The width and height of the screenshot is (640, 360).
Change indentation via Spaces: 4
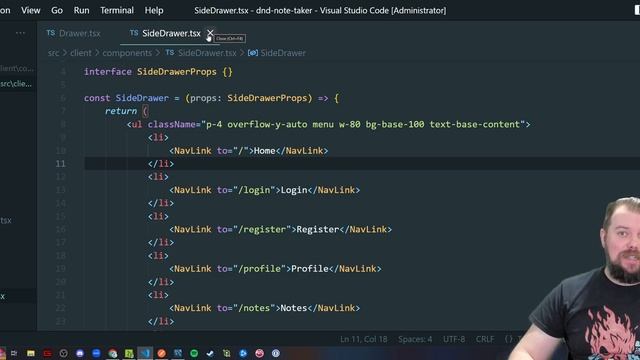415,339
